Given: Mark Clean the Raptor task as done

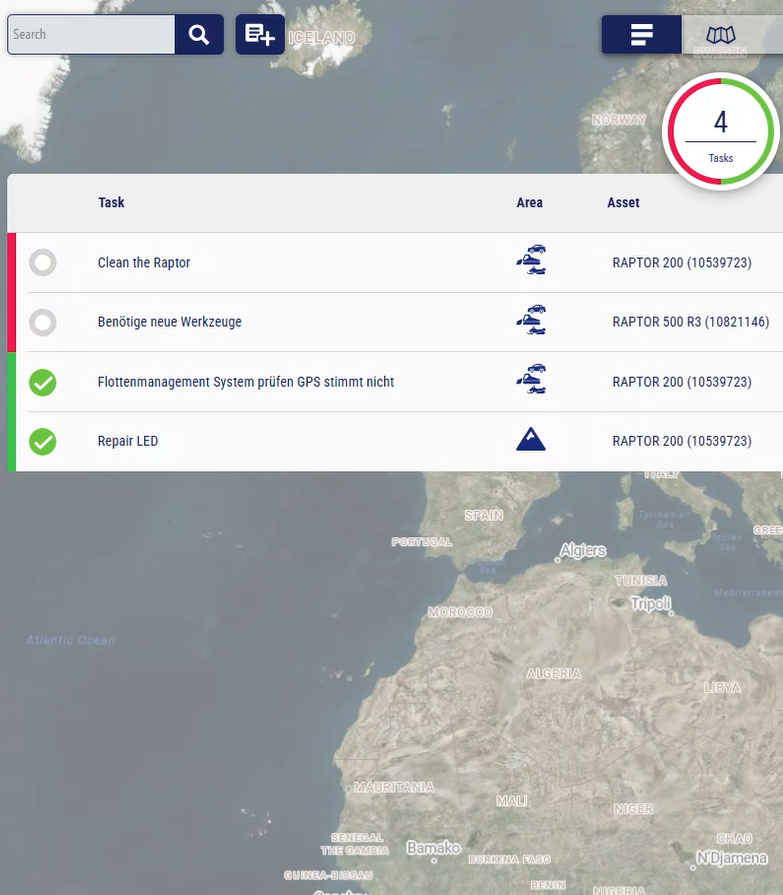Looking at the screenshot, I should 42,263.
